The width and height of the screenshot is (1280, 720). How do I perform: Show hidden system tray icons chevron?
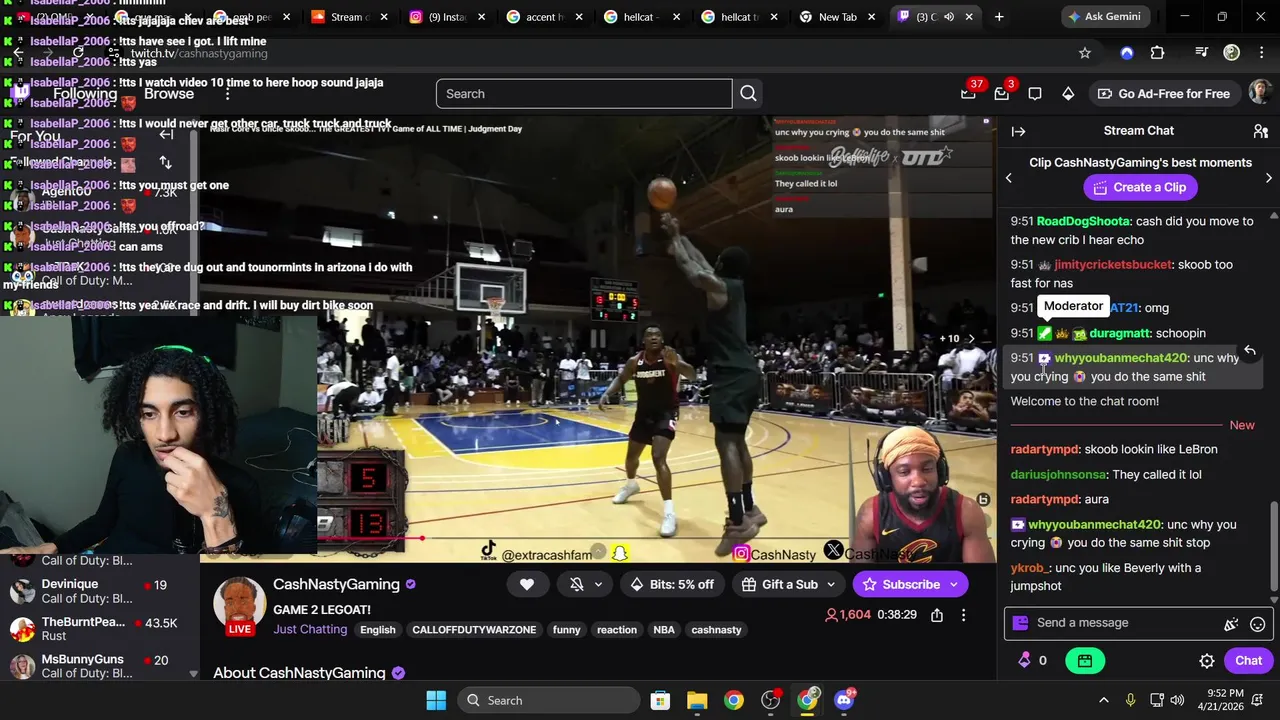click(1104, 700)
